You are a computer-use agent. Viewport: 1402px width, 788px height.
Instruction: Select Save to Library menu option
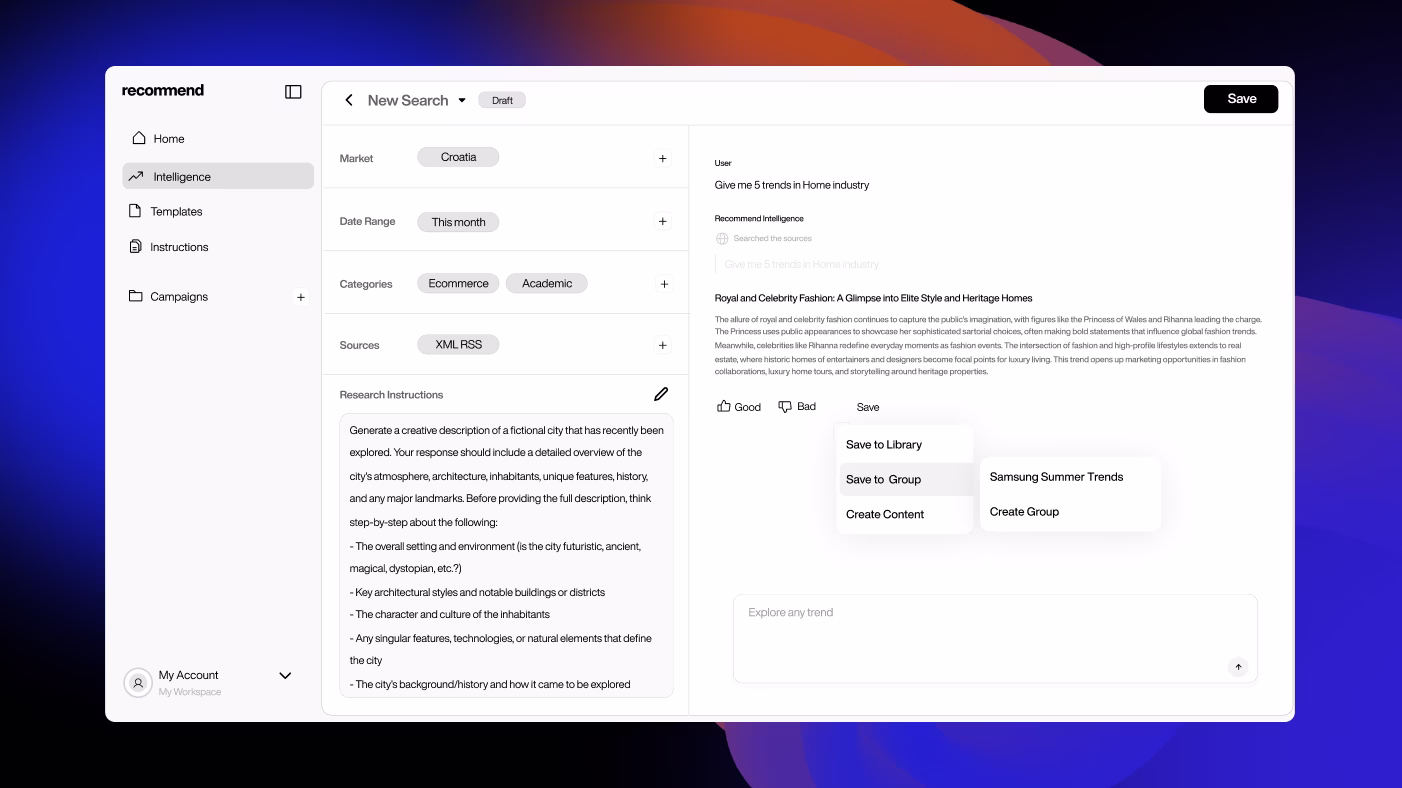(884, 445)
